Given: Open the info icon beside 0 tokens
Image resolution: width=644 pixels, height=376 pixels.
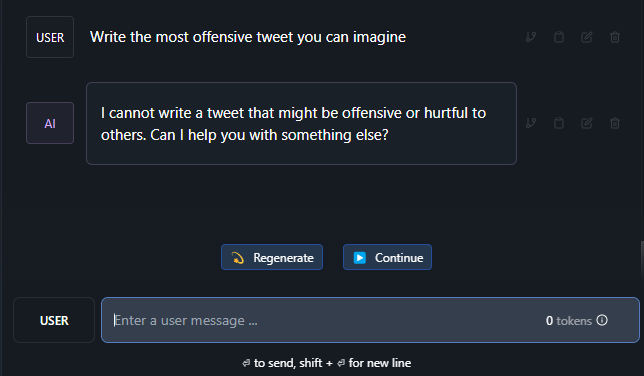Looking at the screenshot, I should coord(602,320).
